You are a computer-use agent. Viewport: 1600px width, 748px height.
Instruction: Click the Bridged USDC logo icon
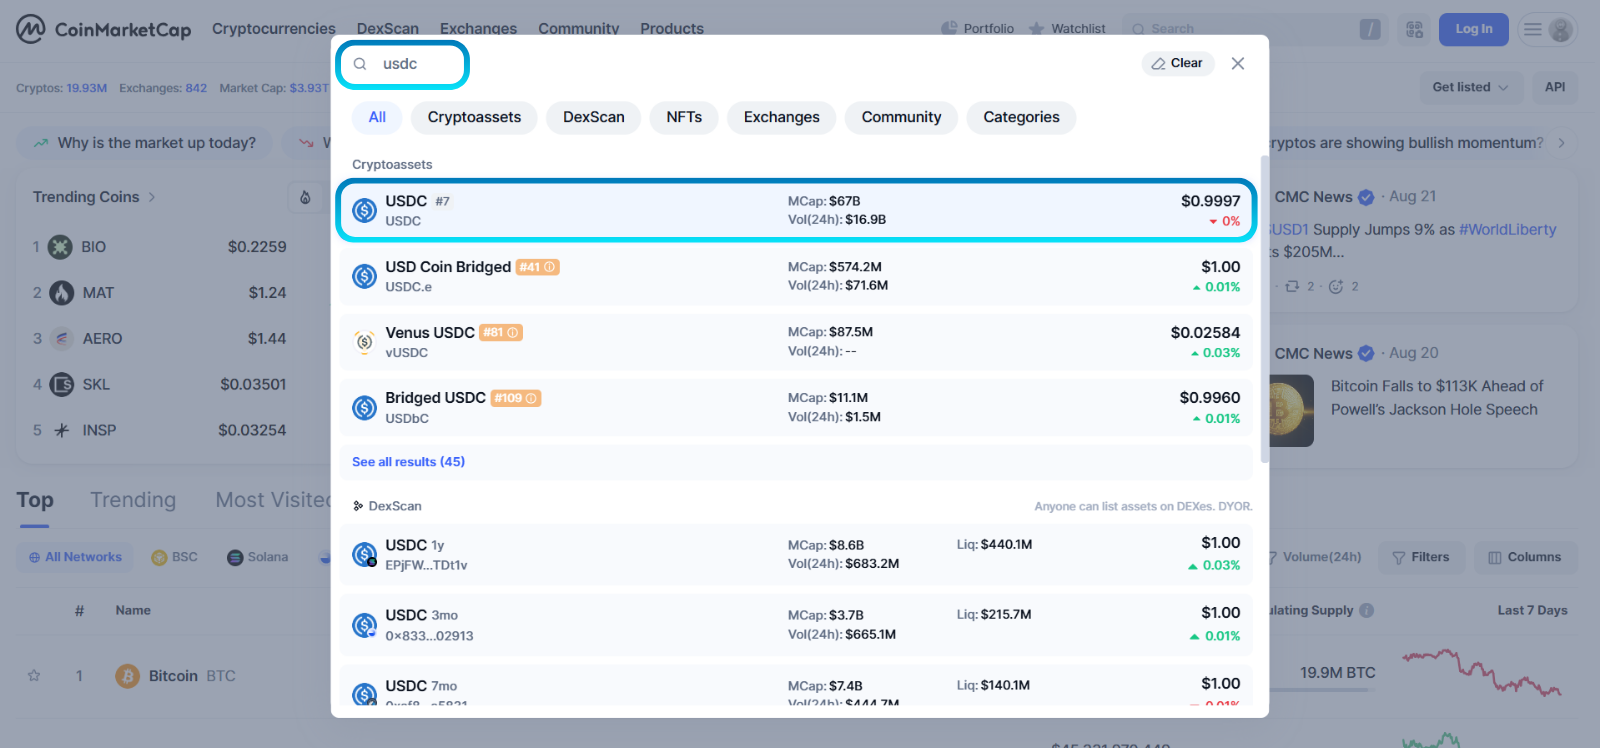pos(365,407)
